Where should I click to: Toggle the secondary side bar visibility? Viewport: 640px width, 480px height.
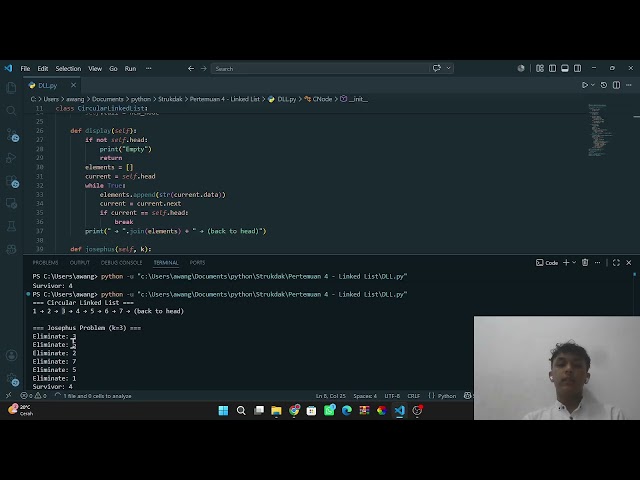(x=578, y=68)
